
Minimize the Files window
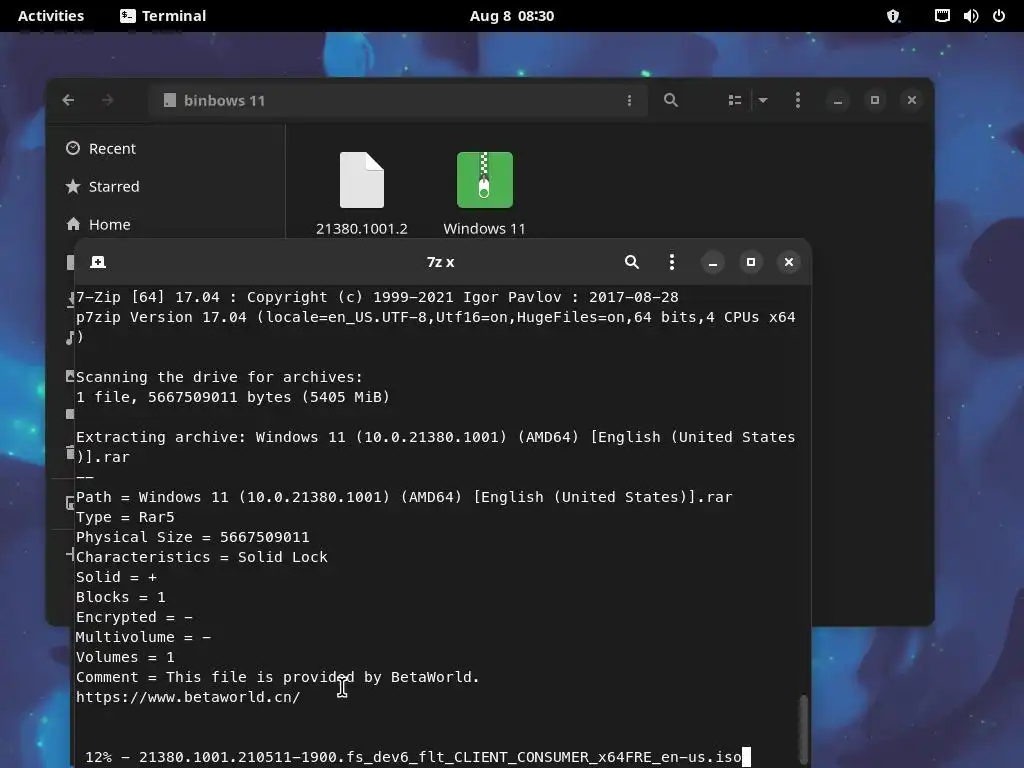[x=837, y=100]
